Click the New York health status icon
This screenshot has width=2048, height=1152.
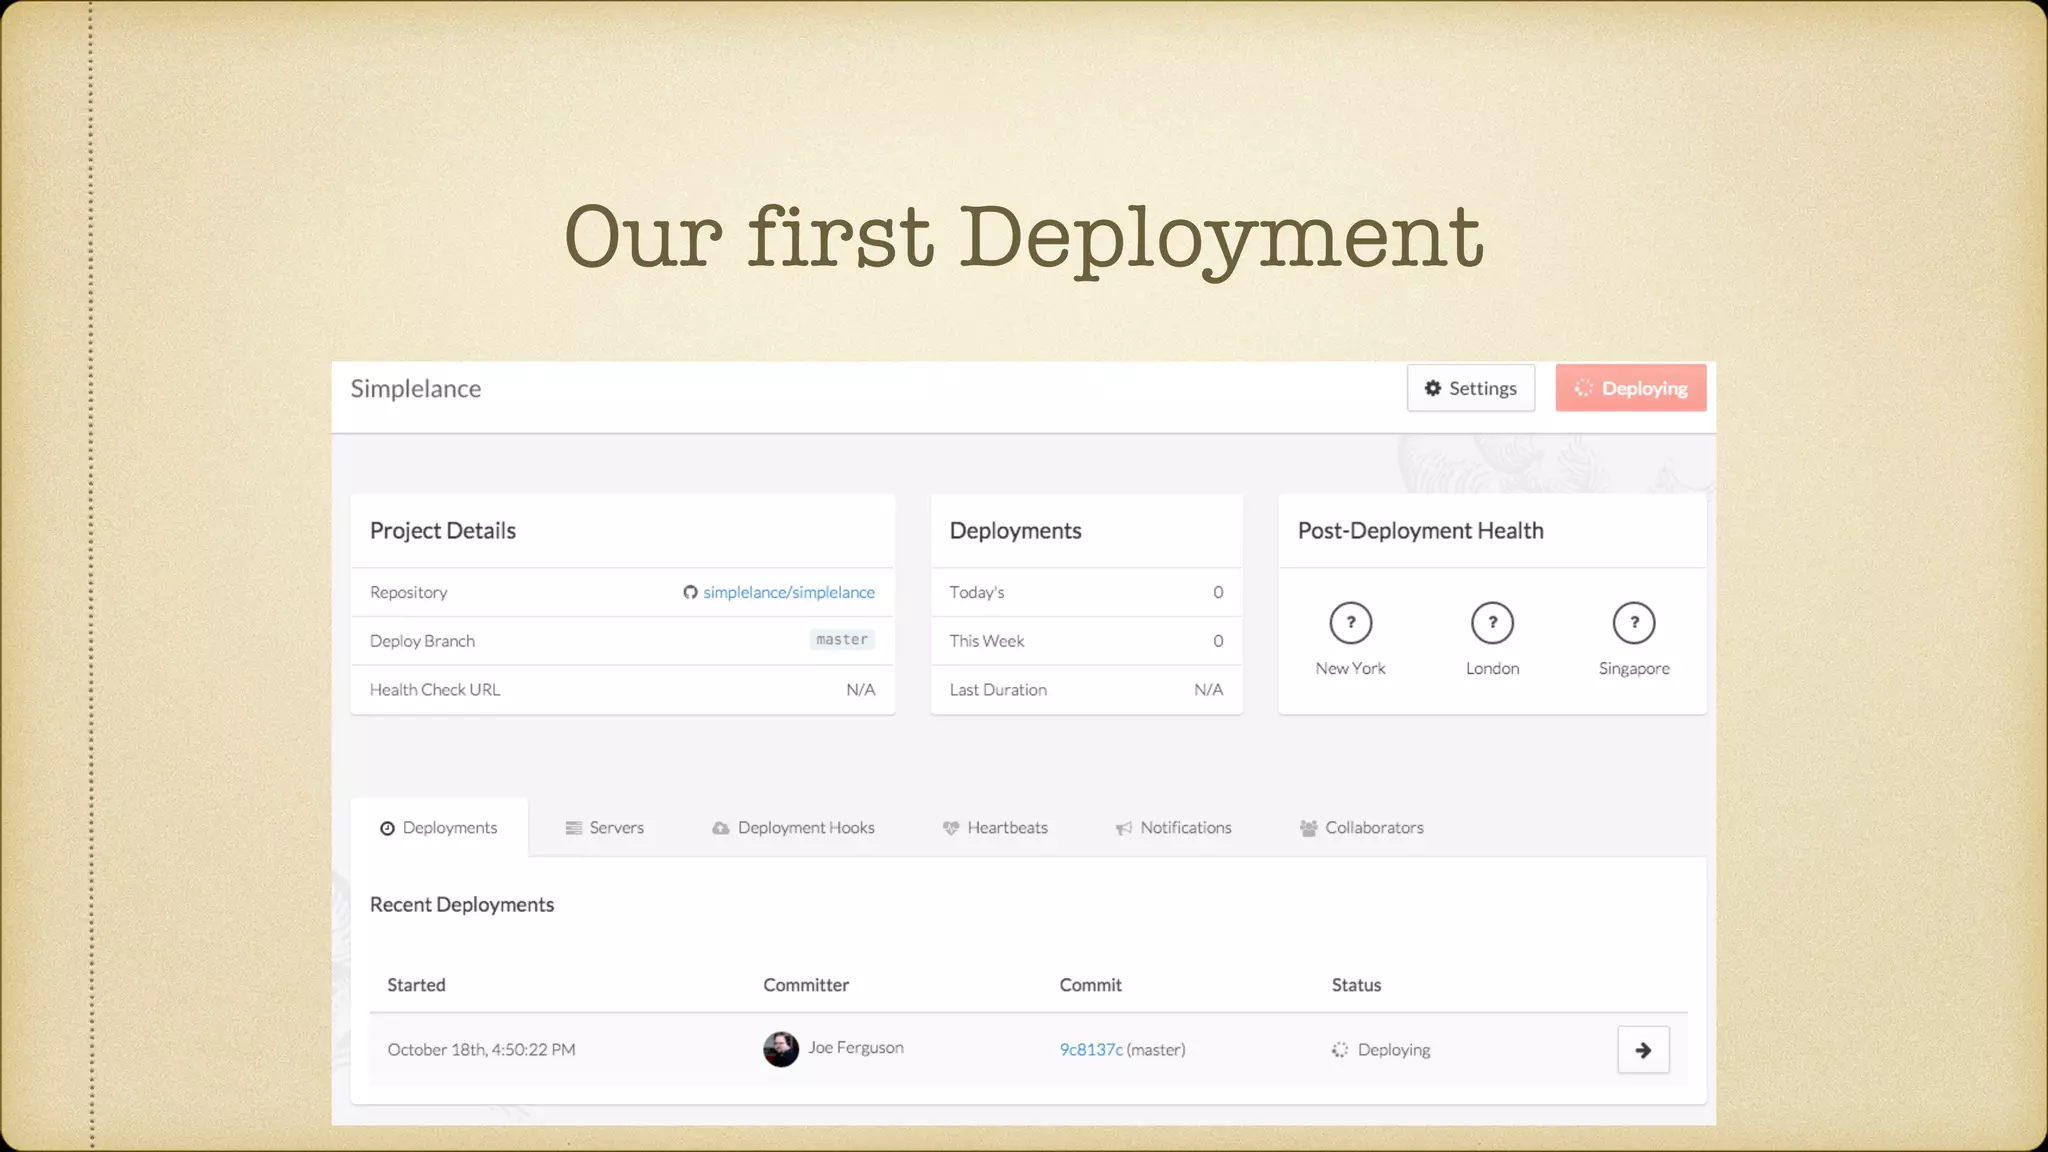tap(1350, 622)
